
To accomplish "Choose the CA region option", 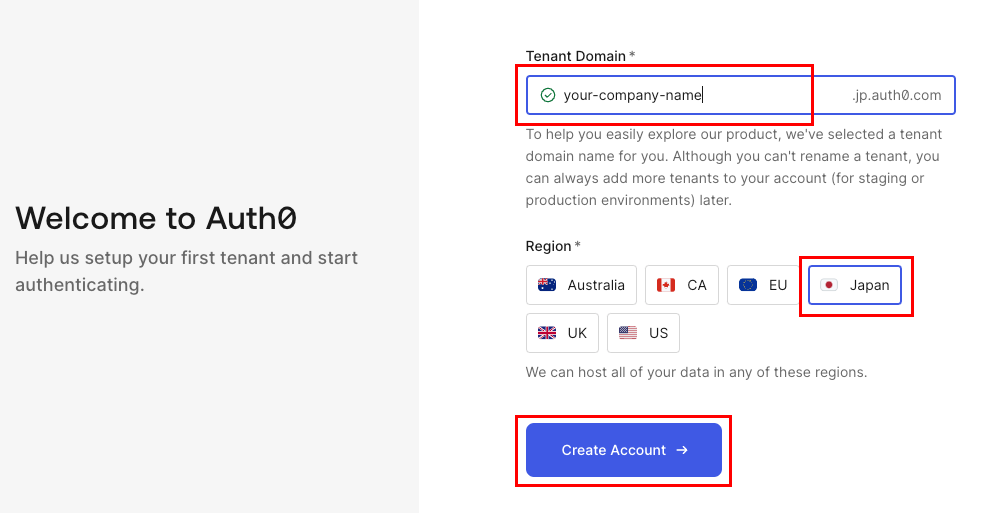I will (x=682, y=285).
